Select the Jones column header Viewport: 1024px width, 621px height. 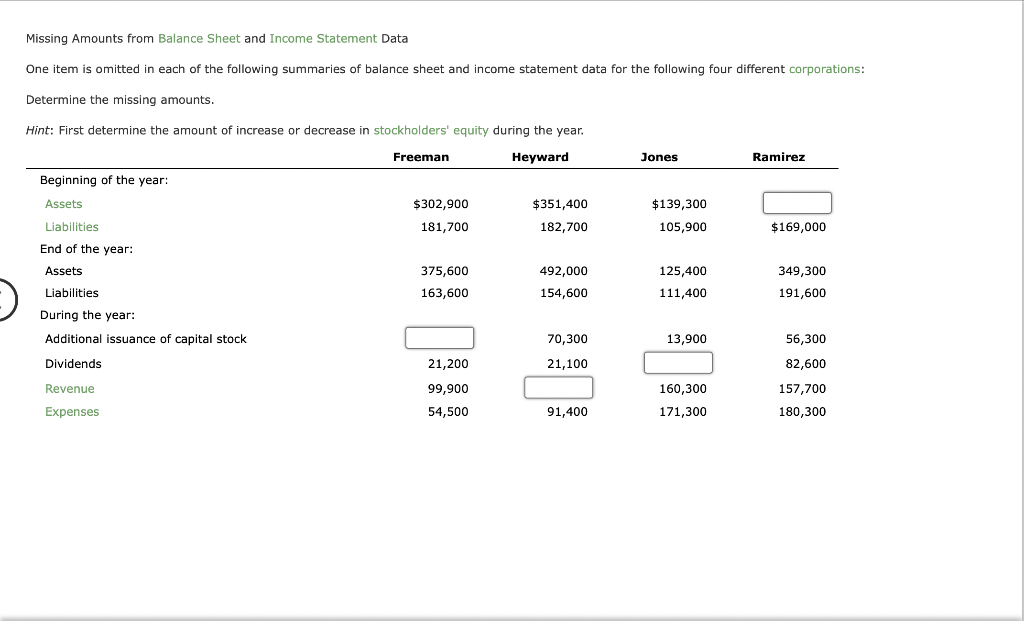coord(660,156)
